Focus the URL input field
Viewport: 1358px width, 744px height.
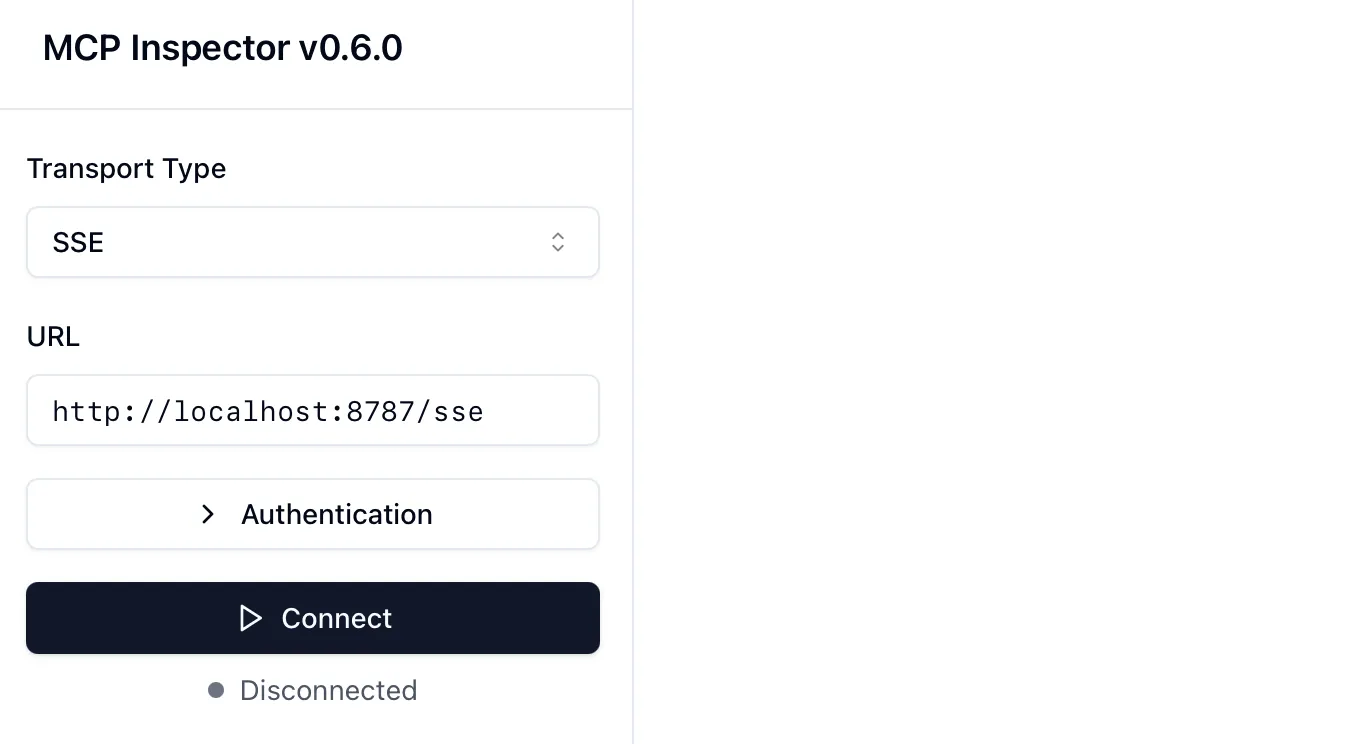[x=312, y=410]
